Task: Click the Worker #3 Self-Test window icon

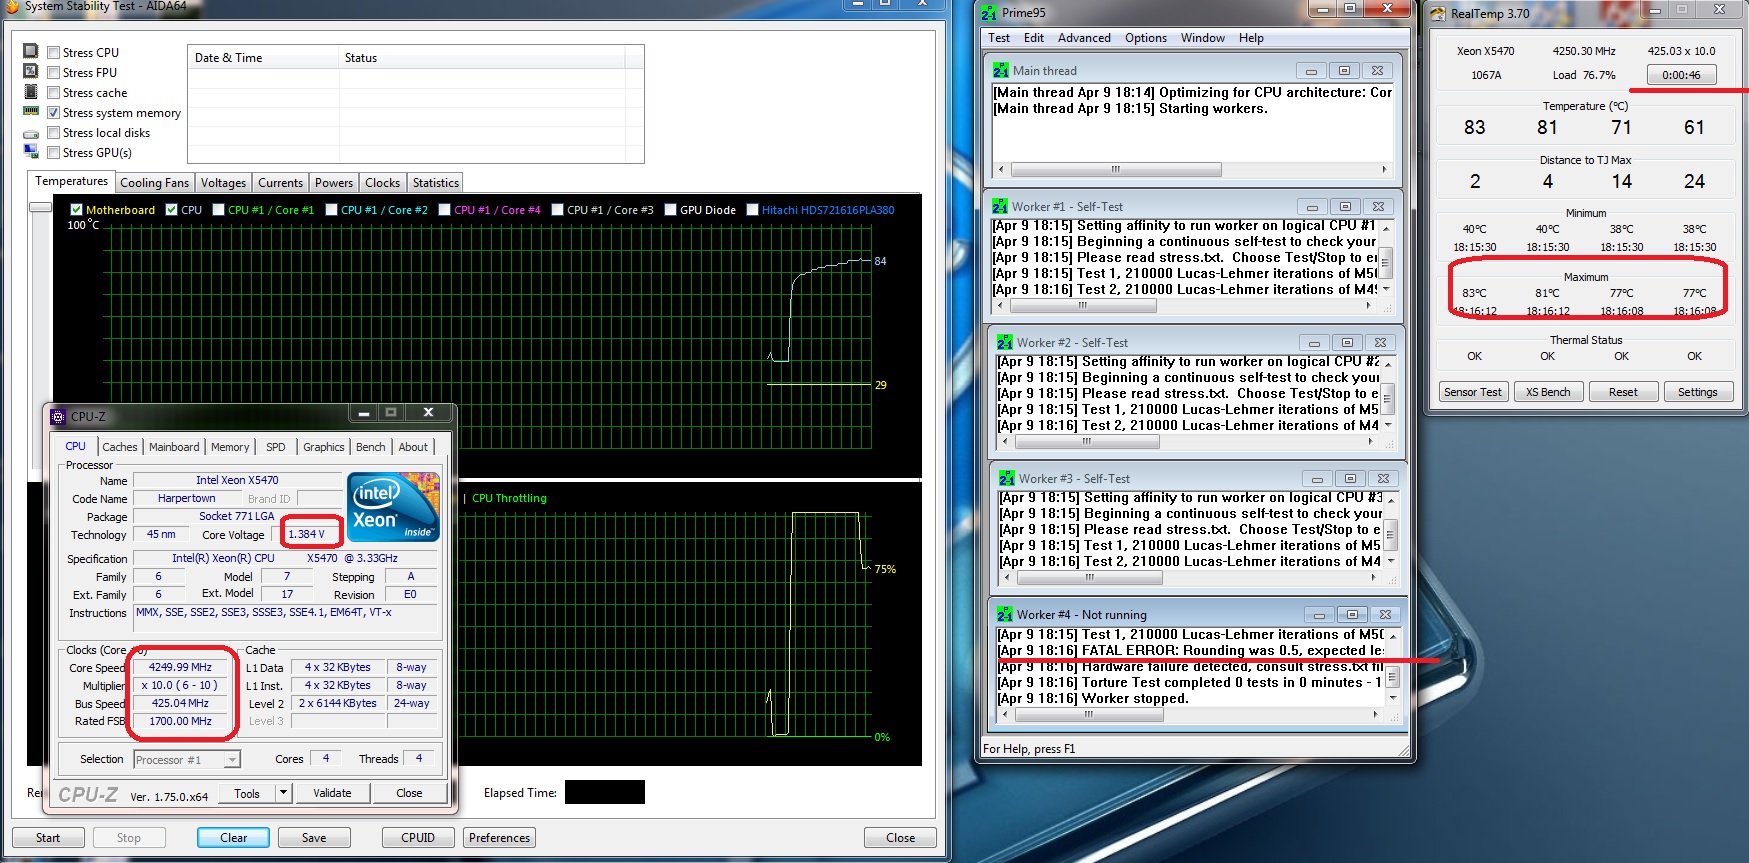Action: click(1007, 478)
